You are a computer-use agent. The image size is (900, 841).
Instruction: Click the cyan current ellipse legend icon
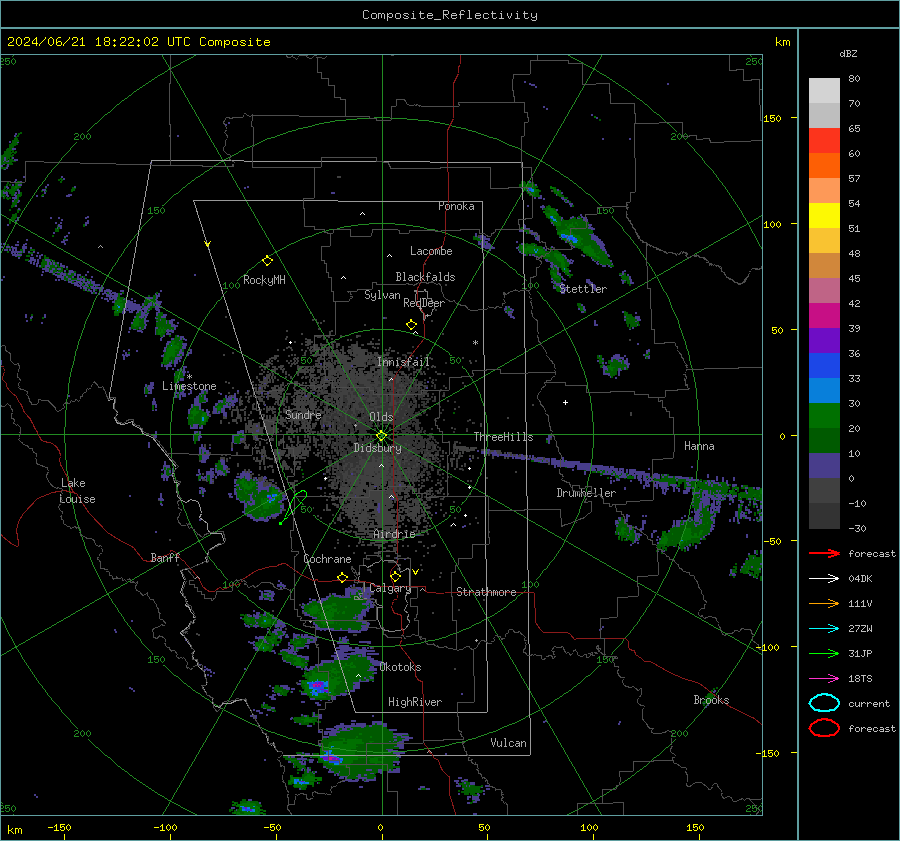coord(824,703)
